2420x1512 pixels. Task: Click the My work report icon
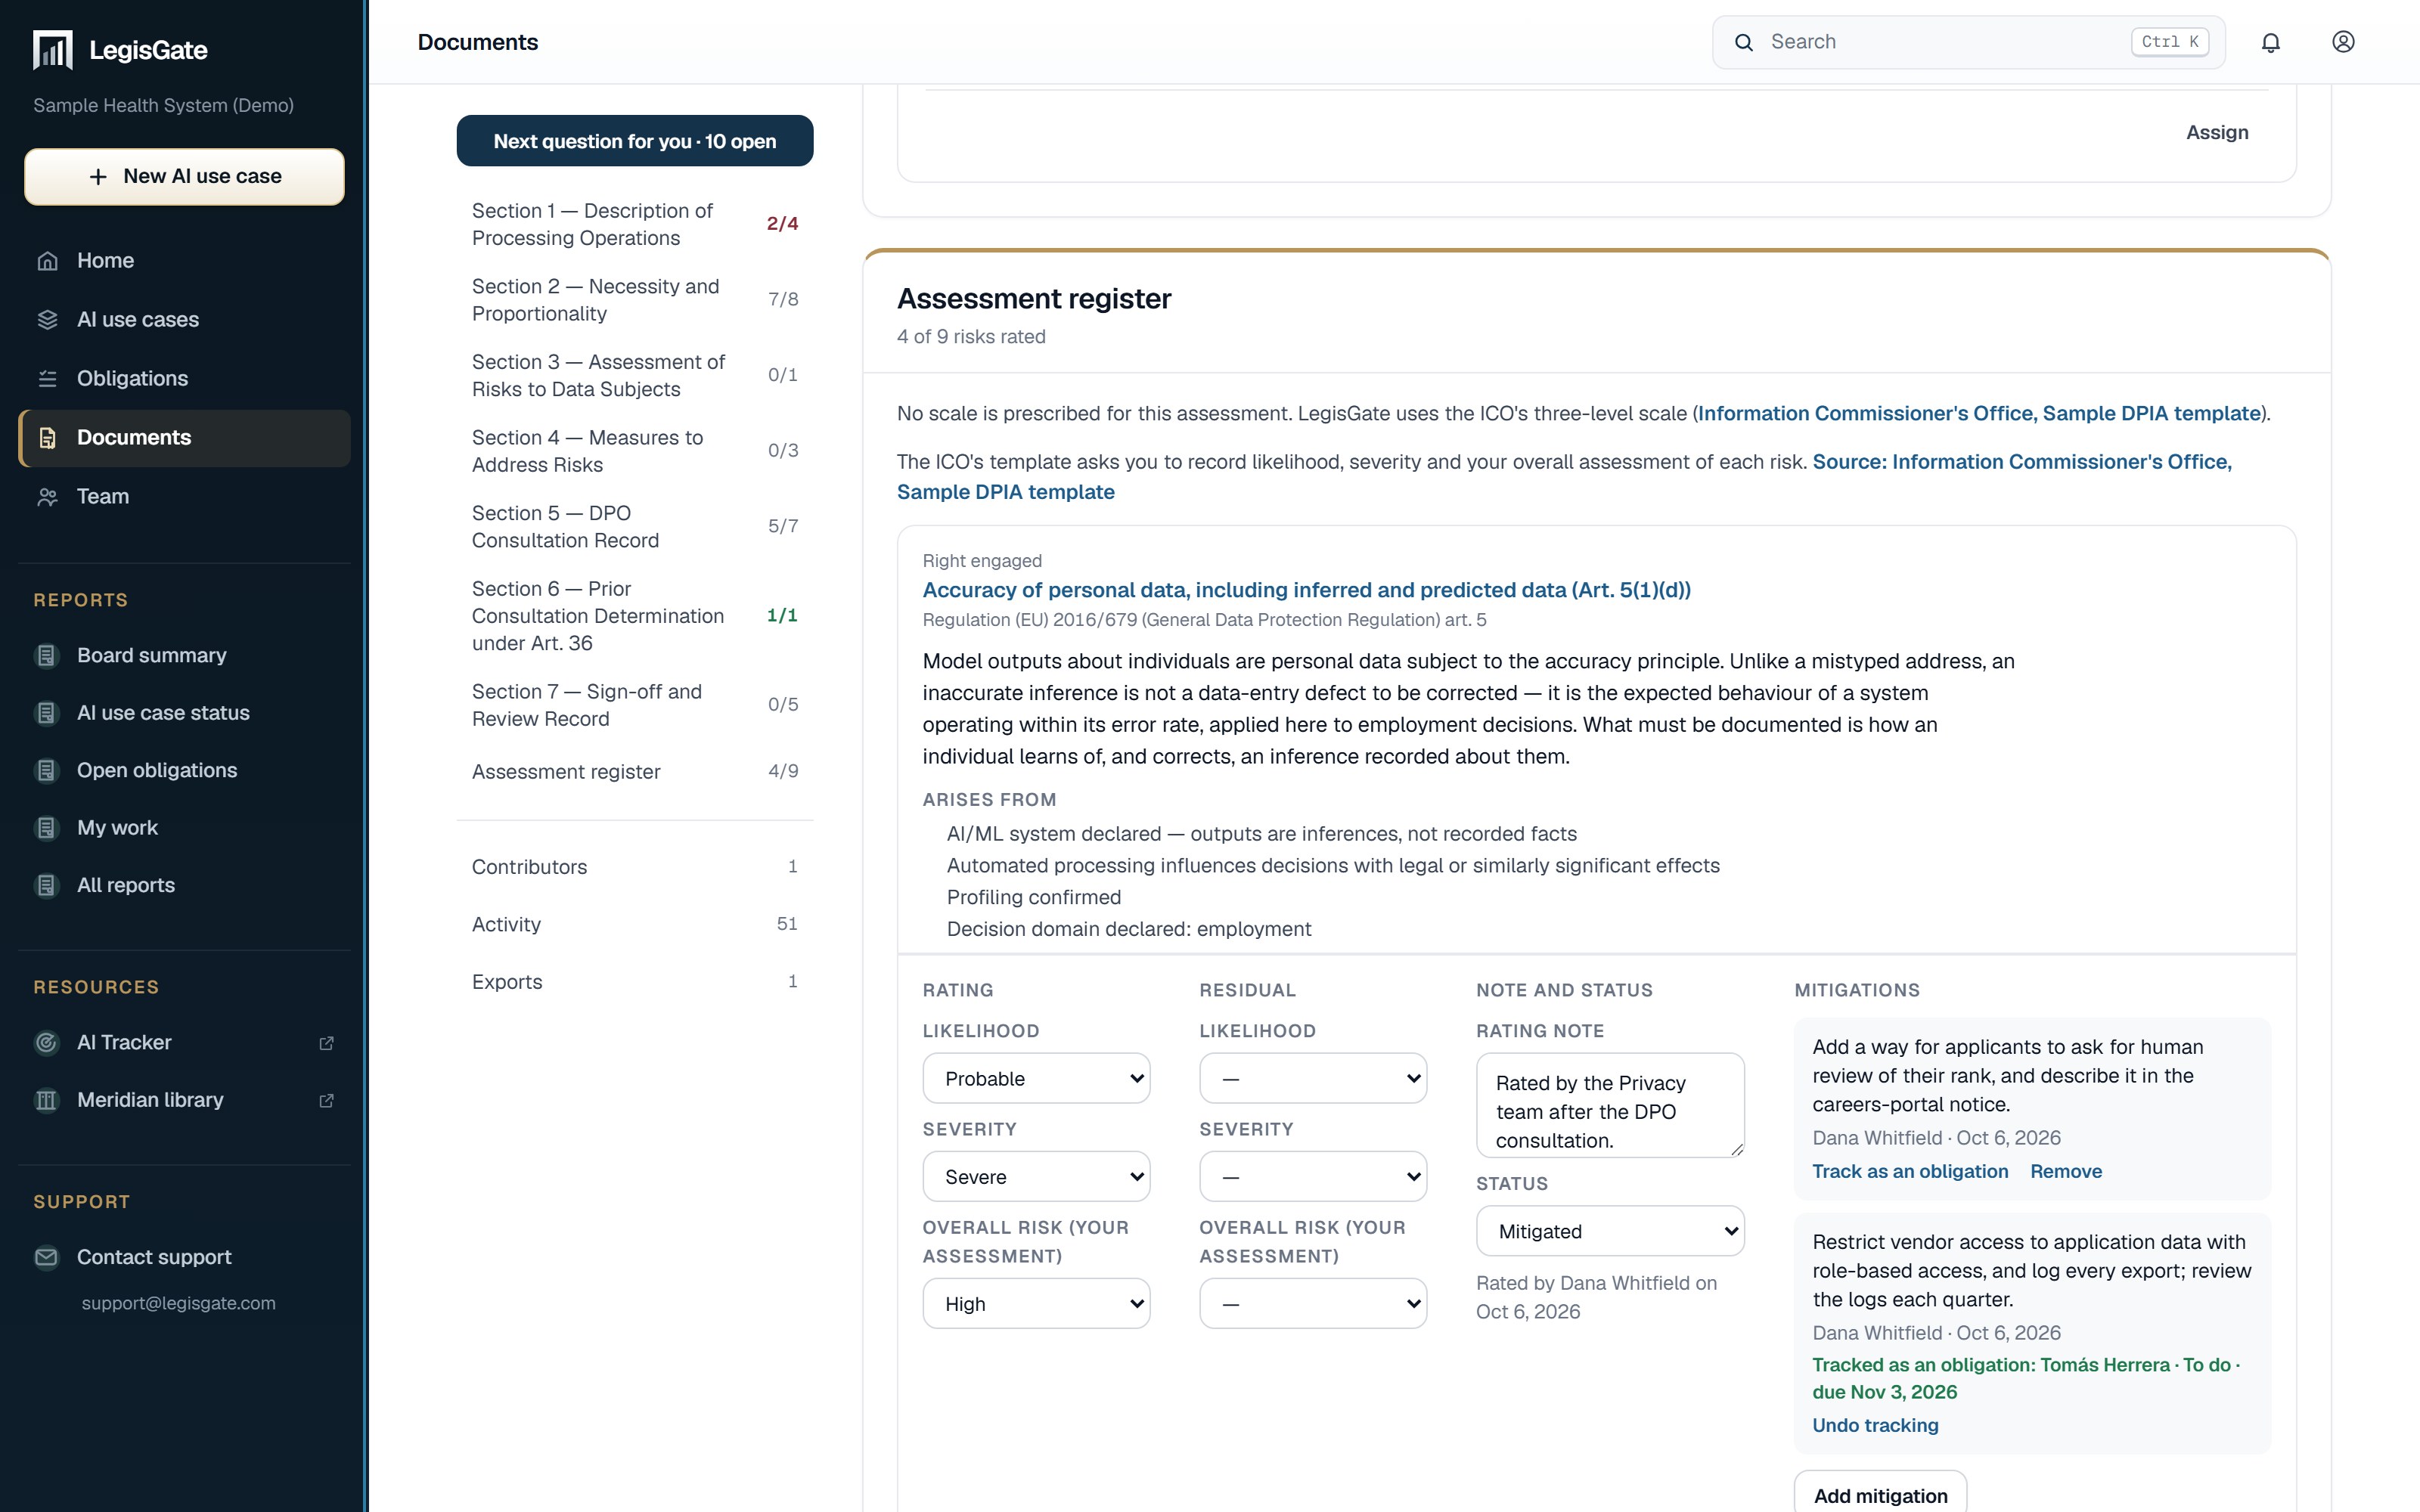pyautogui.click(x=47, y=828)
